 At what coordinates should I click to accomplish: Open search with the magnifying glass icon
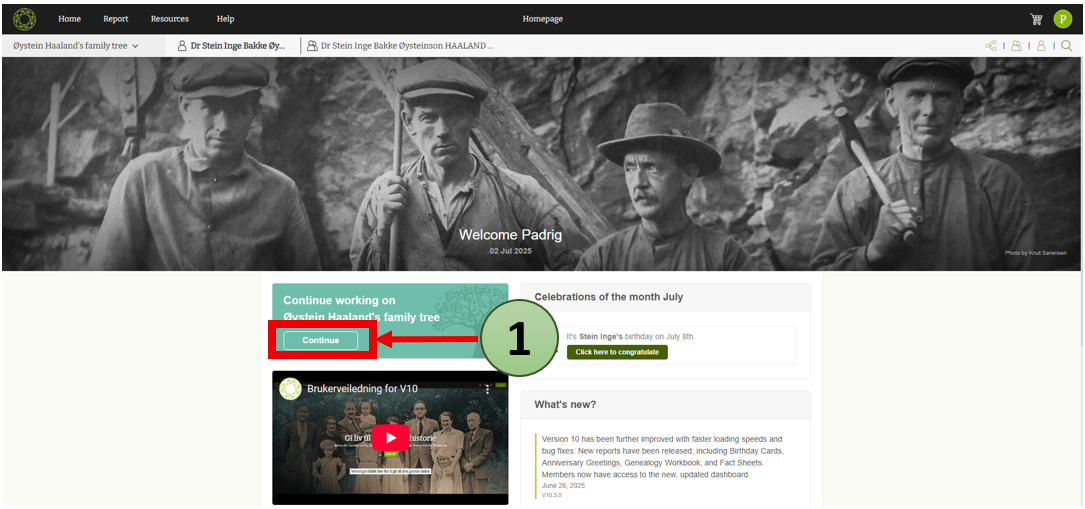[x=1066, y=46]
